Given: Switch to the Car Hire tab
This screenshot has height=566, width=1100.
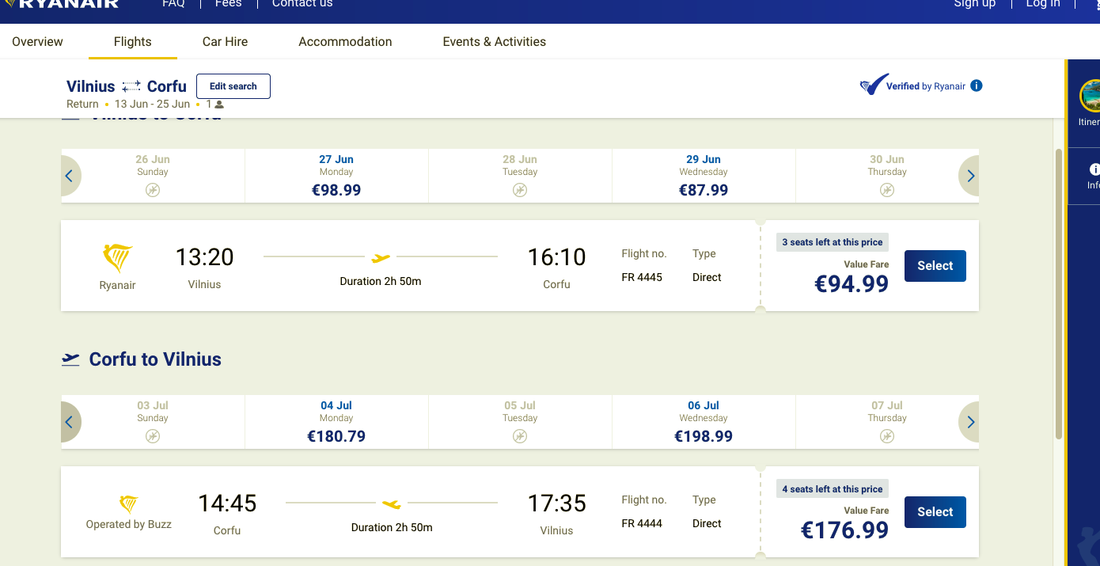Looking at the screenshot, I should pos(225,42).
